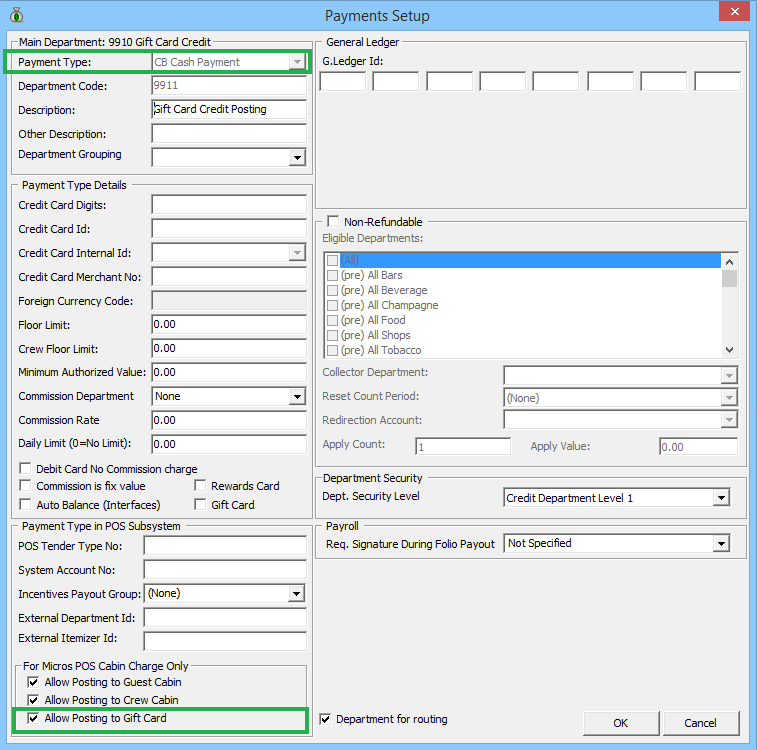758x750 pixels.
Task: Click the POS Tender Type No field
Action: tap(225, 546)
